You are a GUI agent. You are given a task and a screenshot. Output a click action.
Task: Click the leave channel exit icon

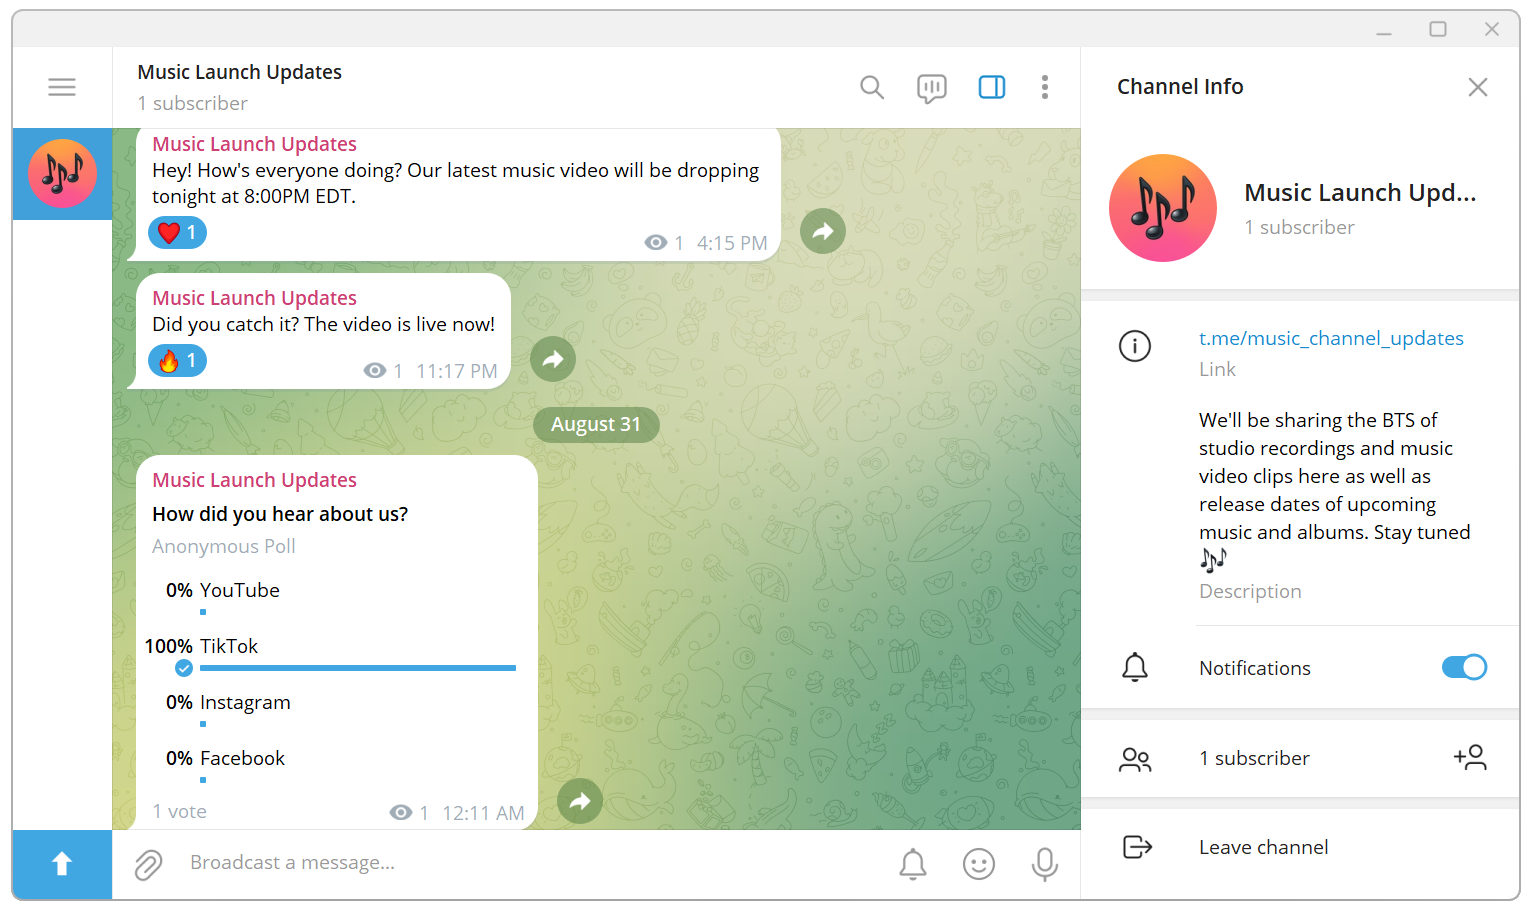click(1137, 847)
